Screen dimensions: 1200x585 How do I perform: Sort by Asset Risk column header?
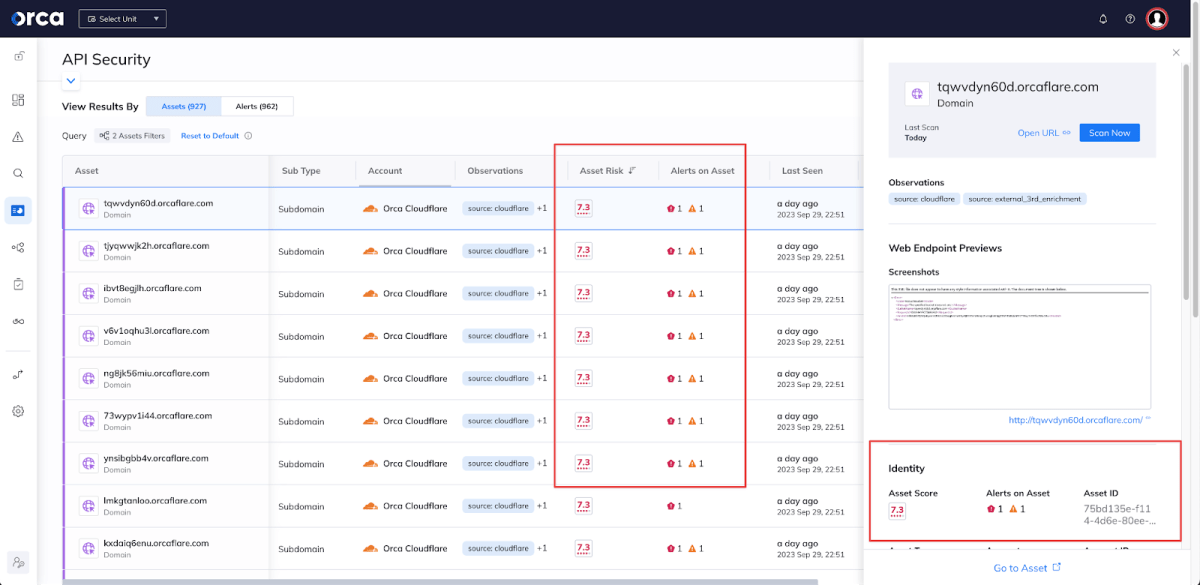pyautogui.click(x=608, y=171)
